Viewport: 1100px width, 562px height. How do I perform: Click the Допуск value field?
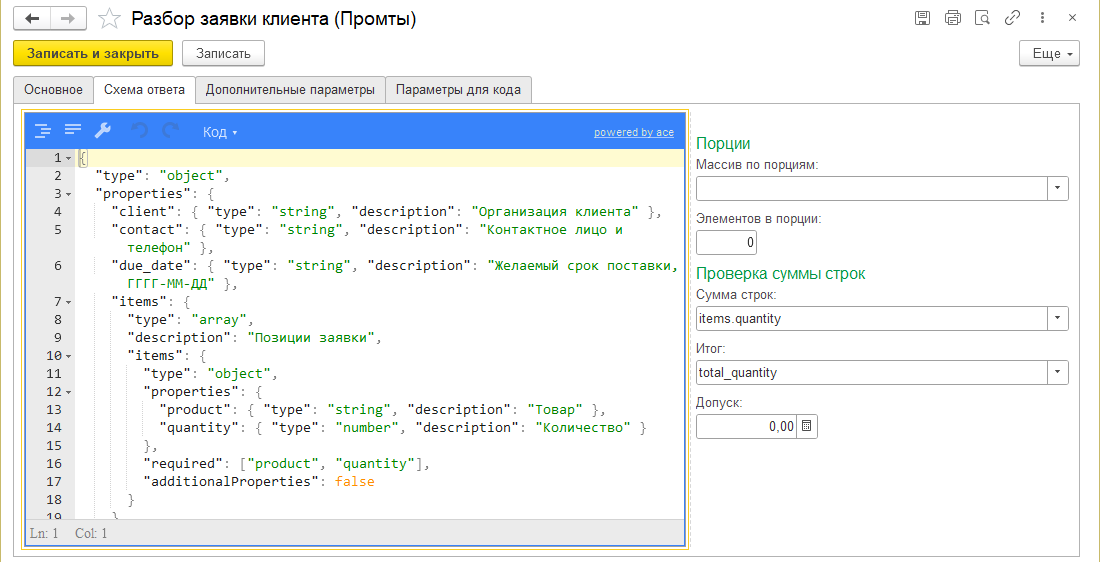click(x=747, y=426)
